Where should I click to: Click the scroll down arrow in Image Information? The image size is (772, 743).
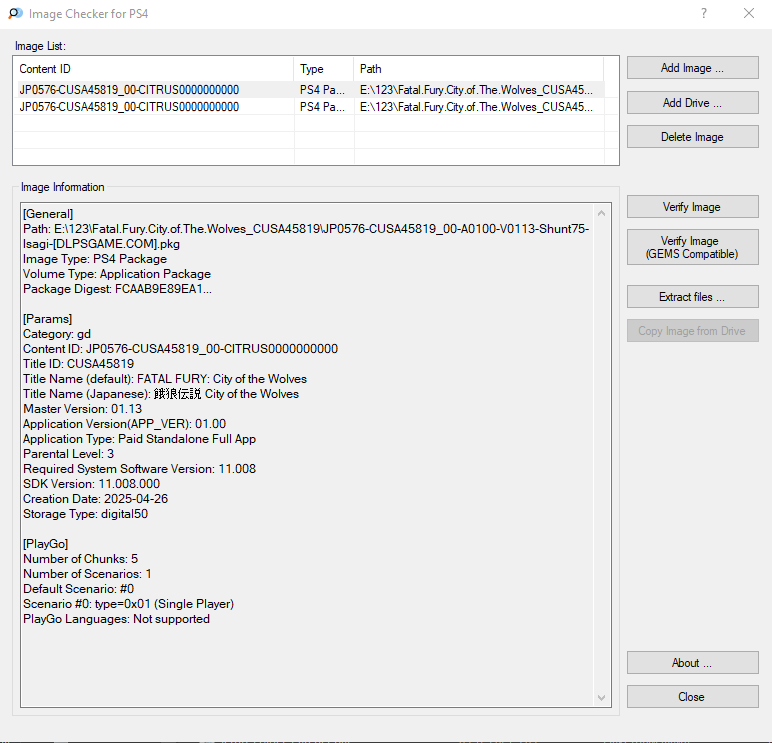point(601,698)
